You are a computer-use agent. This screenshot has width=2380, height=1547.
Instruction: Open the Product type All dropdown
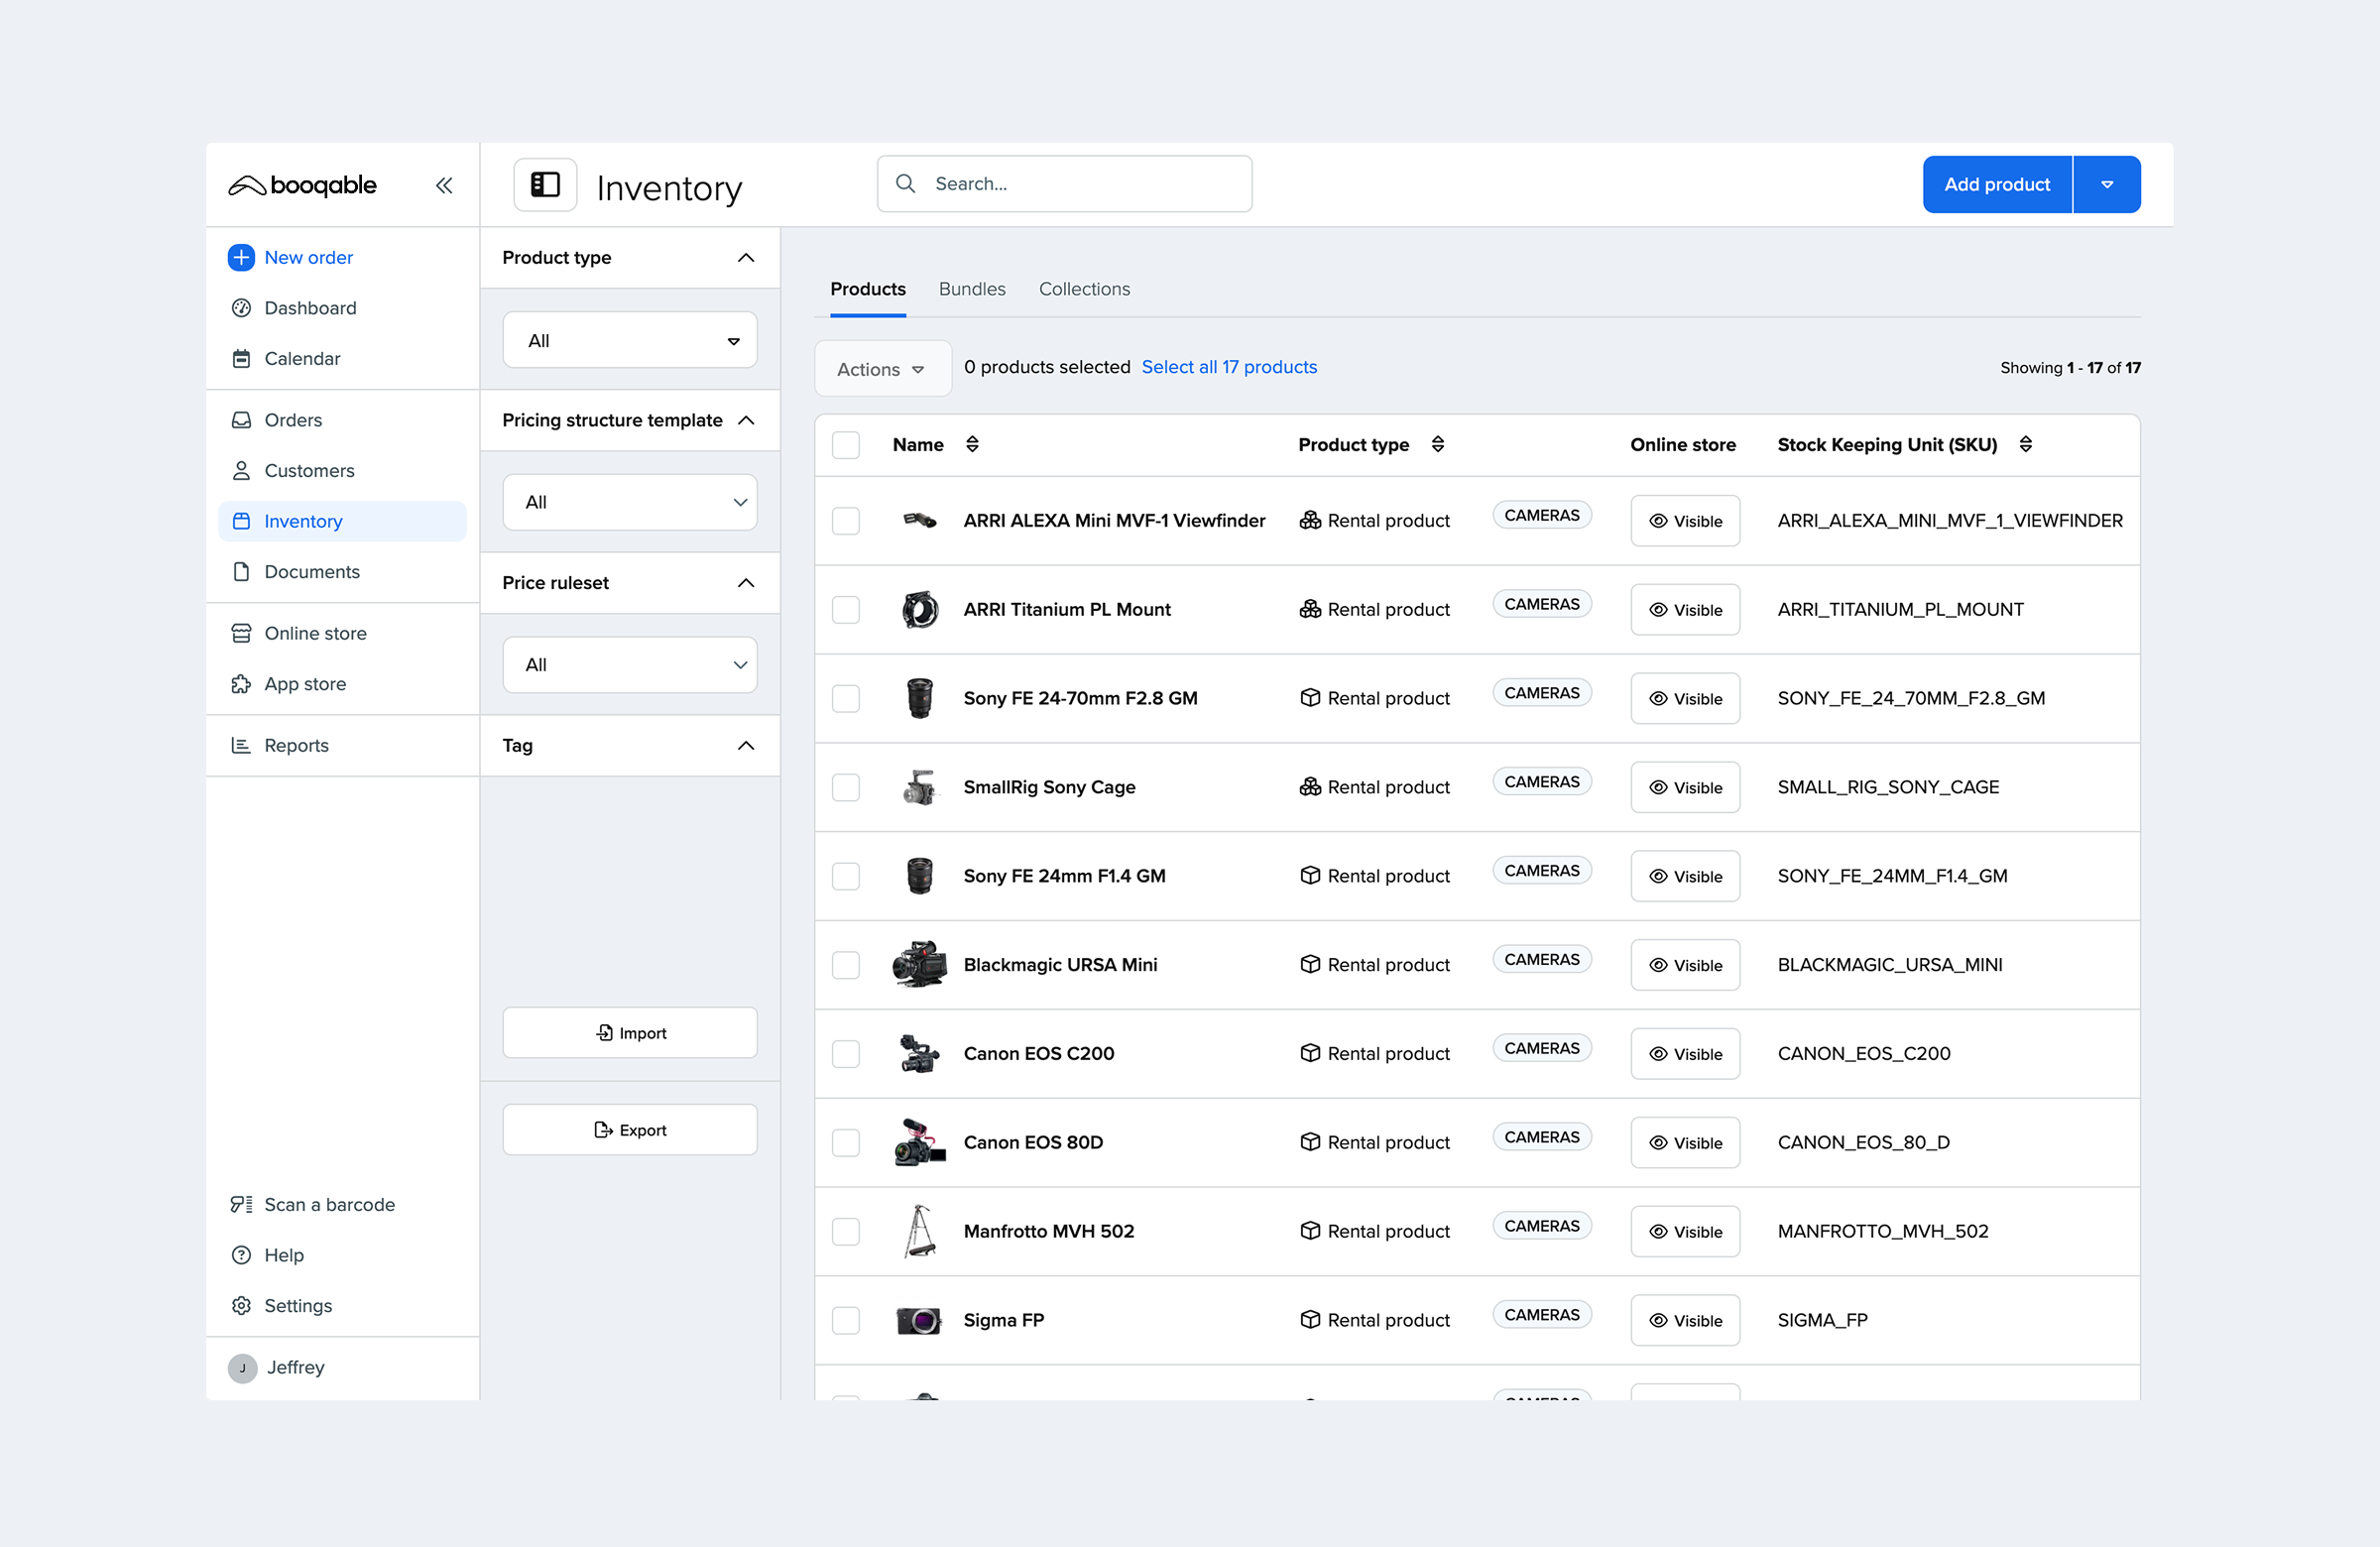coord(630,340)
